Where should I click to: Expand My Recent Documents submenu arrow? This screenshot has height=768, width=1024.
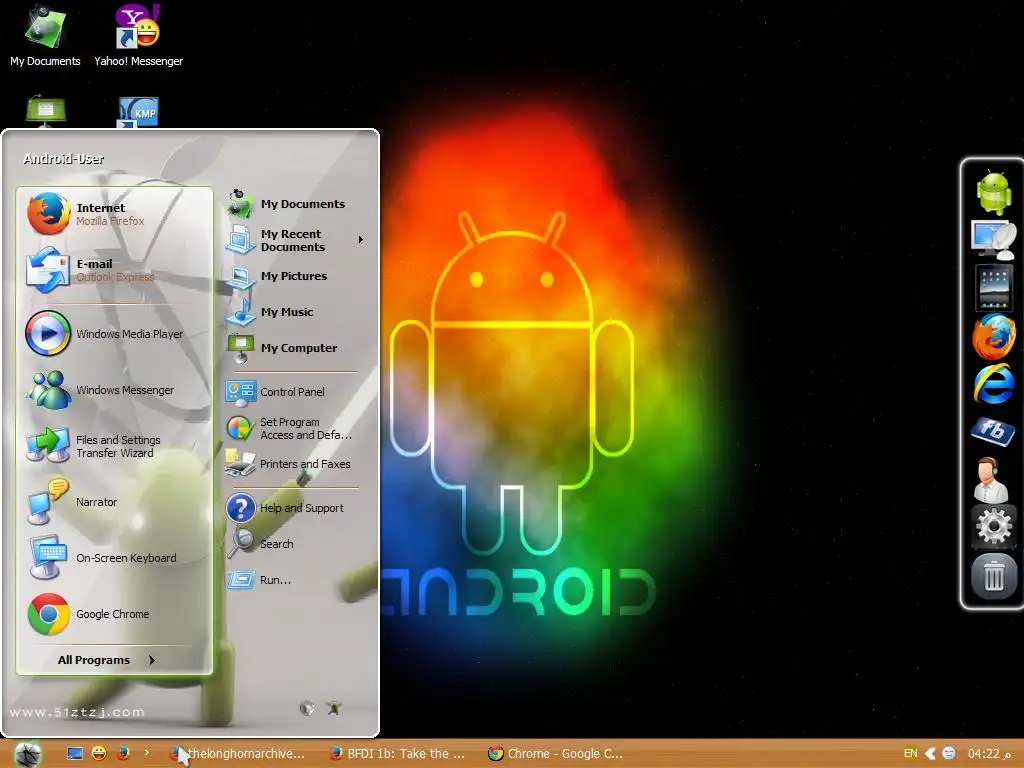[360, 240]
